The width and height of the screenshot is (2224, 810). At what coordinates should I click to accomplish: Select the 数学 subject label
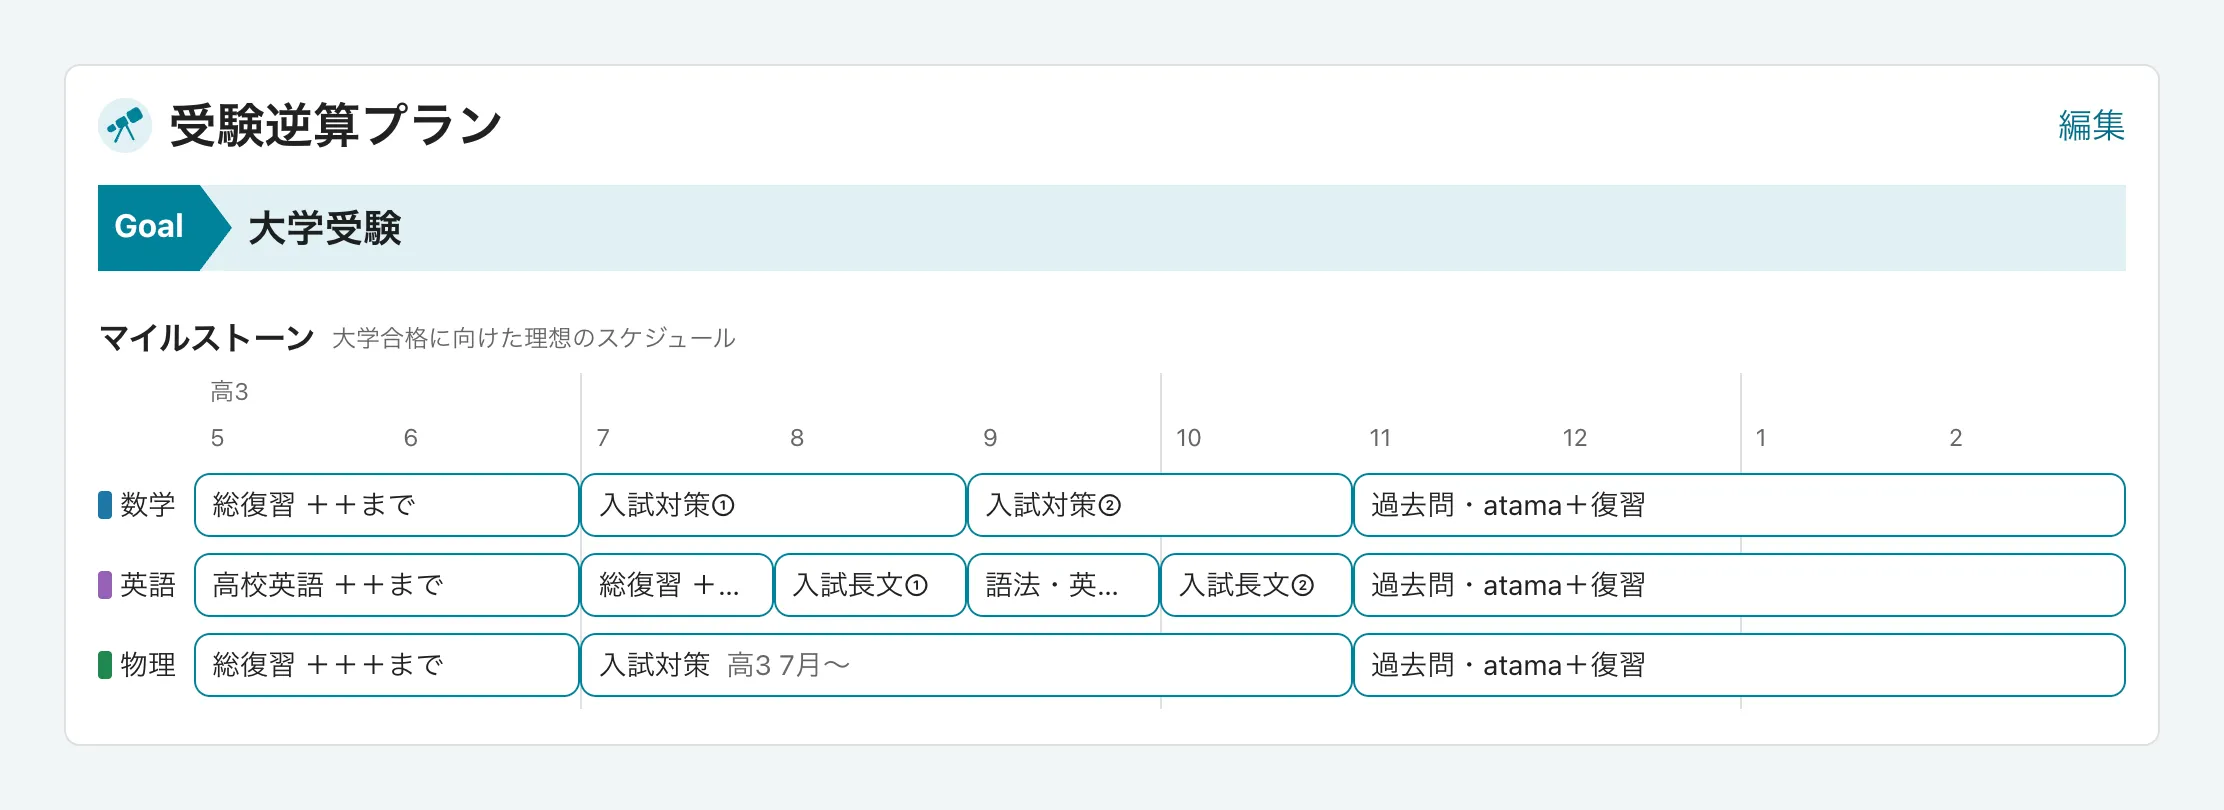pyautogui.click(x=148, y=505)
